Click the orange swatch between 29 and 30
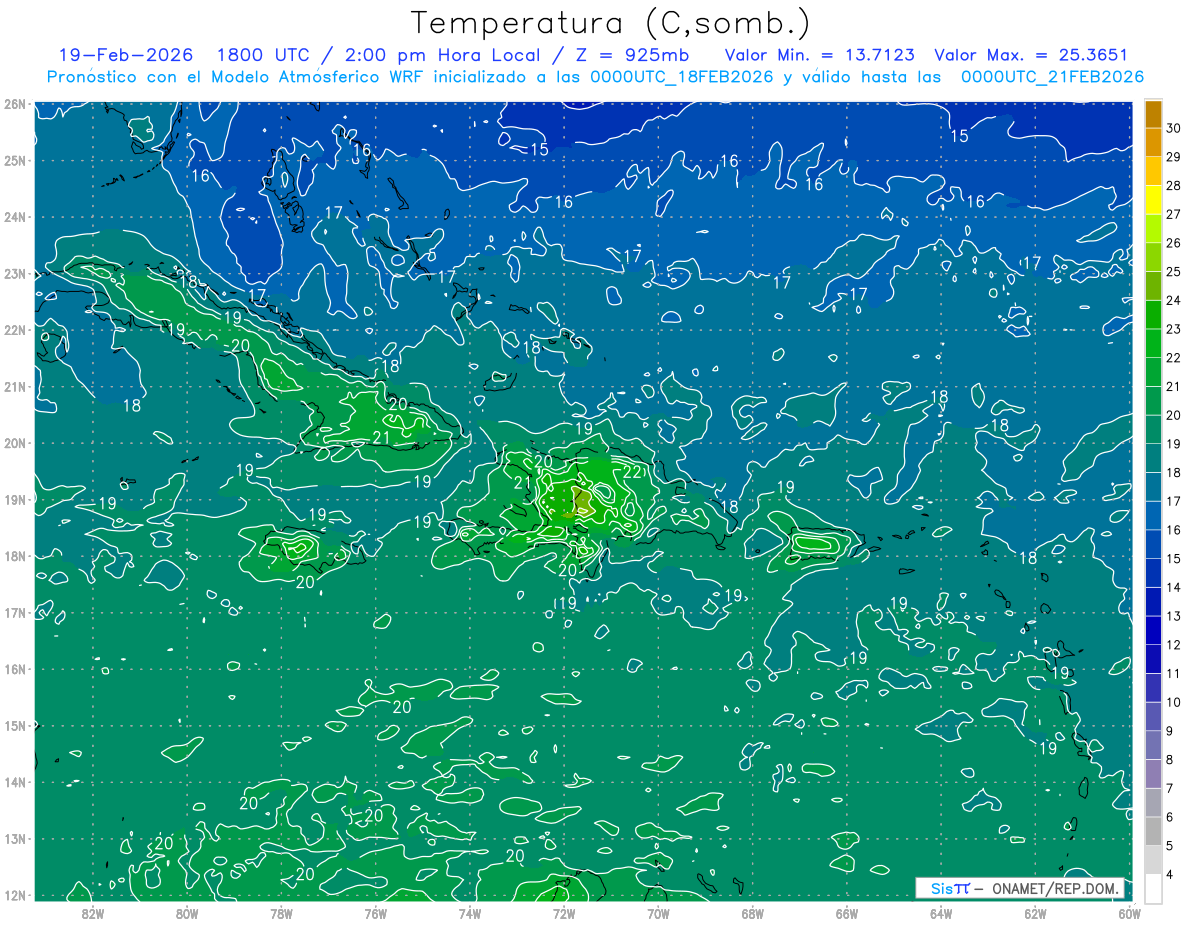Image resolution: width=1200 pixels, height=927 pixels. (x=1153, y=143)
